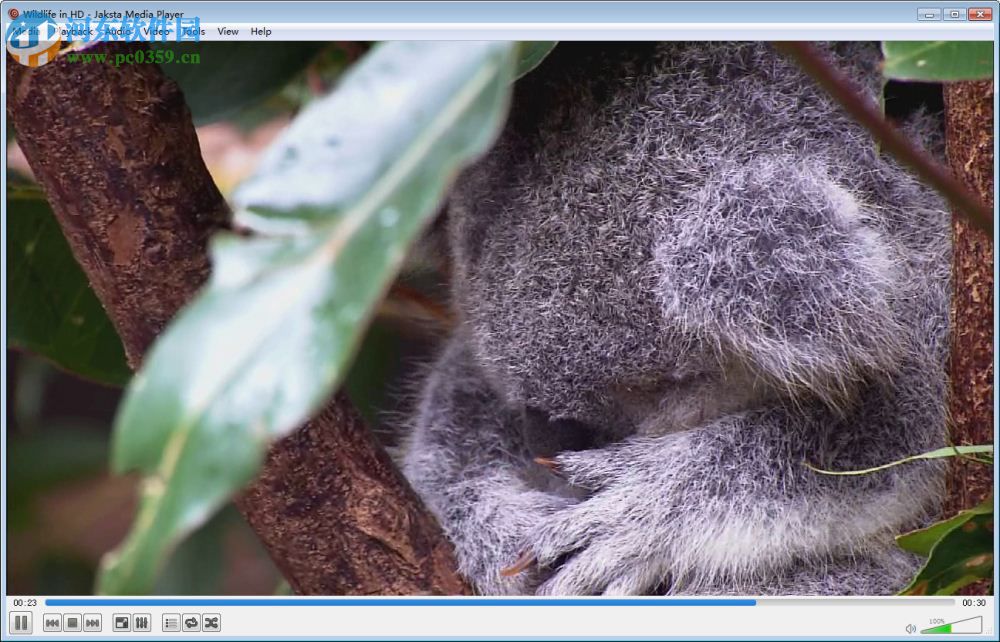Enable shuffle playback mode
This screenshot has height=642, width=1000.
tap(212, 622)
